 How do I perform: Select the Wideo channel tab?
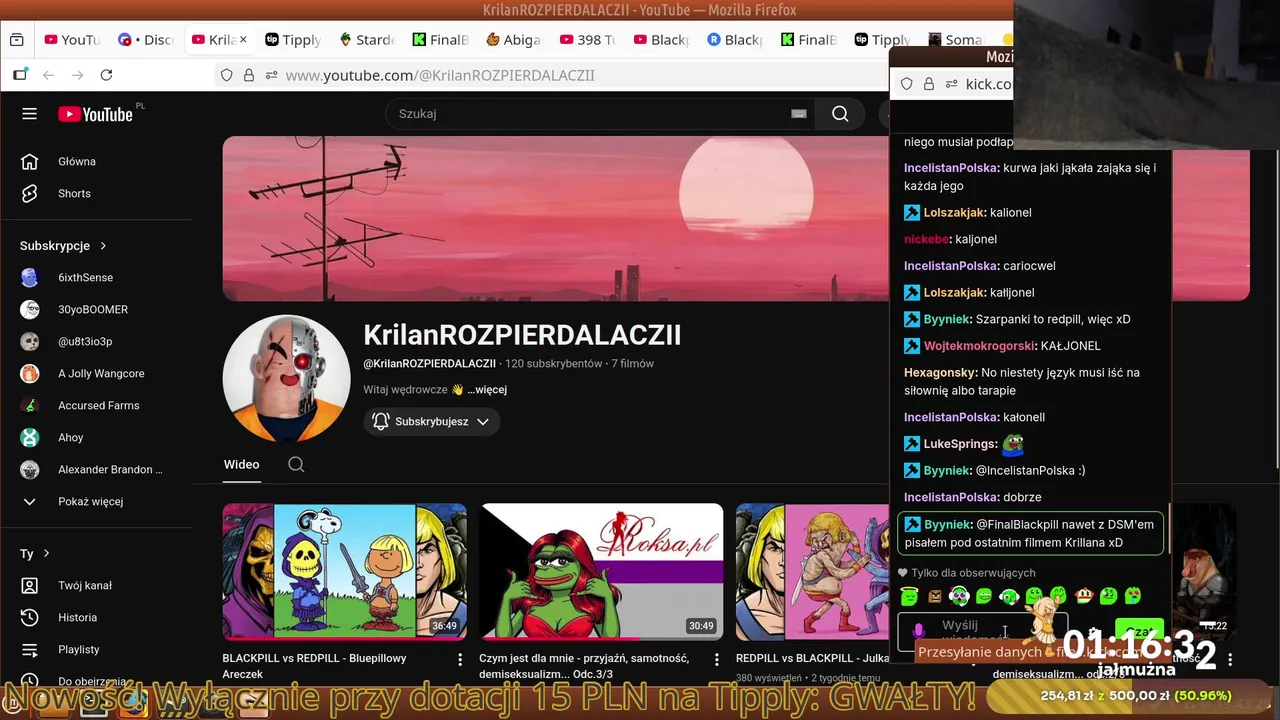tap(241, 464)
